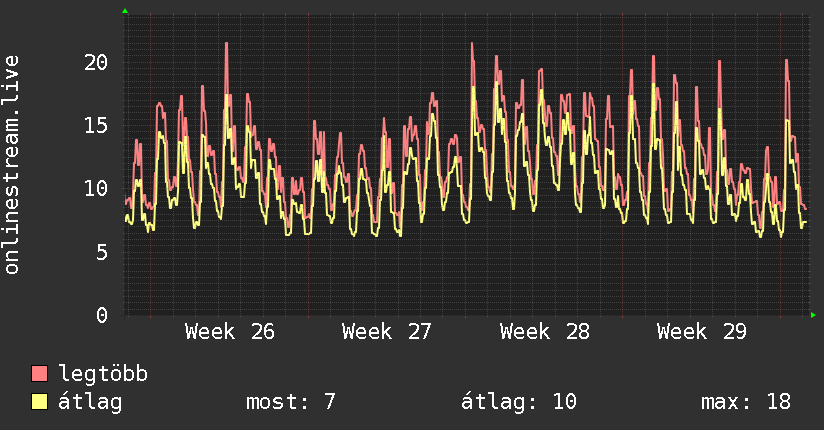Click the green arrow ending the x-axis
Screen dimensions: 824x430
(813, 315)
